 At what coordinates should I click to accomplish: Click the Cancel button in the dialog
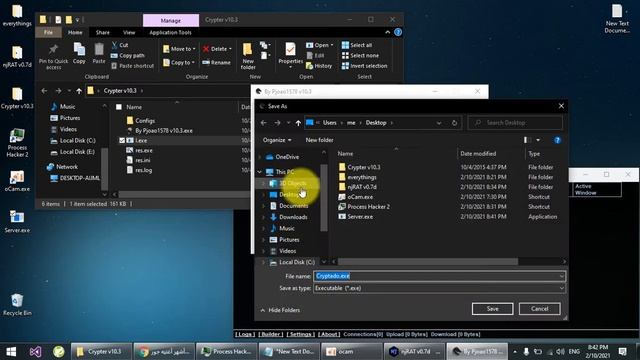pyautogui.click(x=540, y=309)
